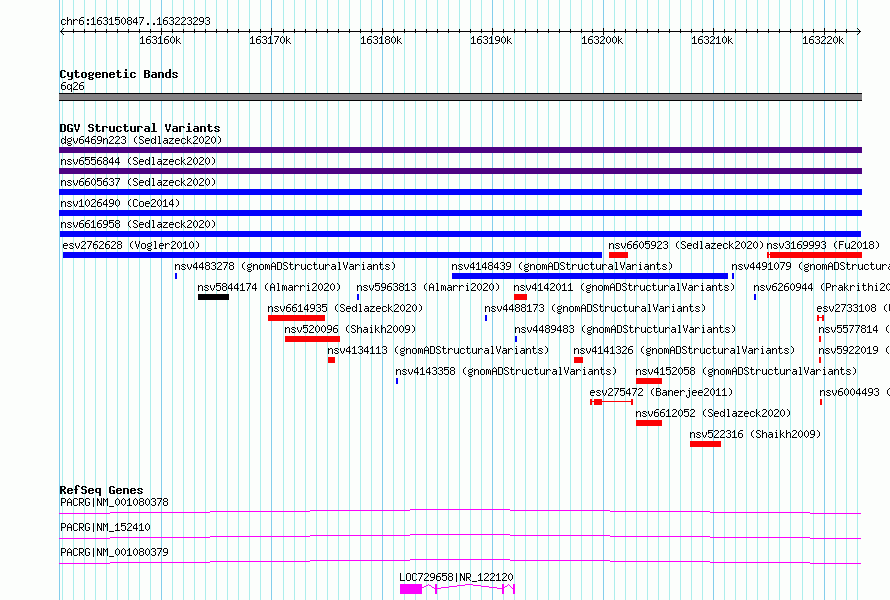Click the 163190k ruler tick label
The image size is (890, 600).
(491, 40)
